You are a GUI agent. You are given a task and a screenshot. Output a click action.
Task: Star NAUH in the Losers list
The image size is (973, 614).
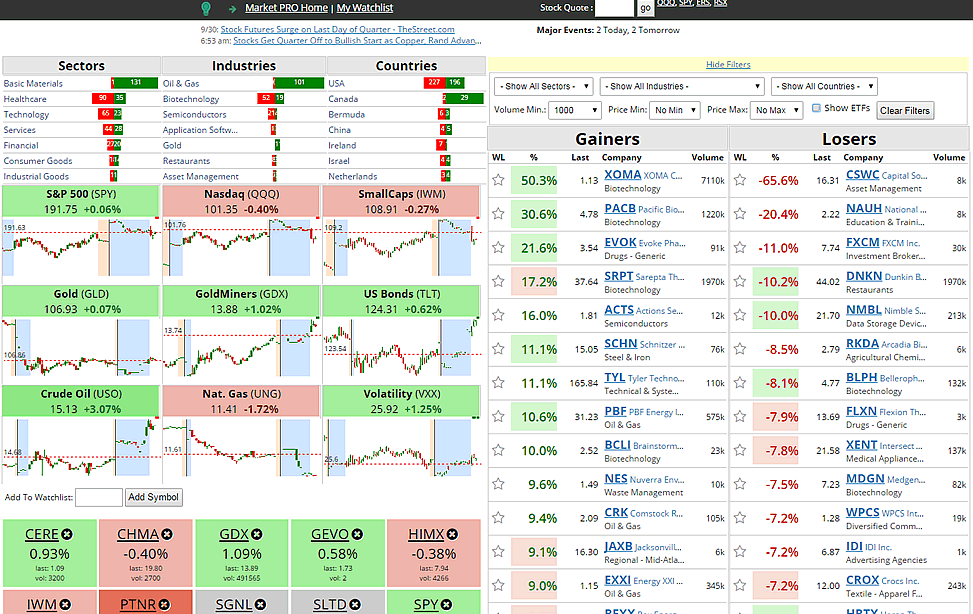point(740,214)
